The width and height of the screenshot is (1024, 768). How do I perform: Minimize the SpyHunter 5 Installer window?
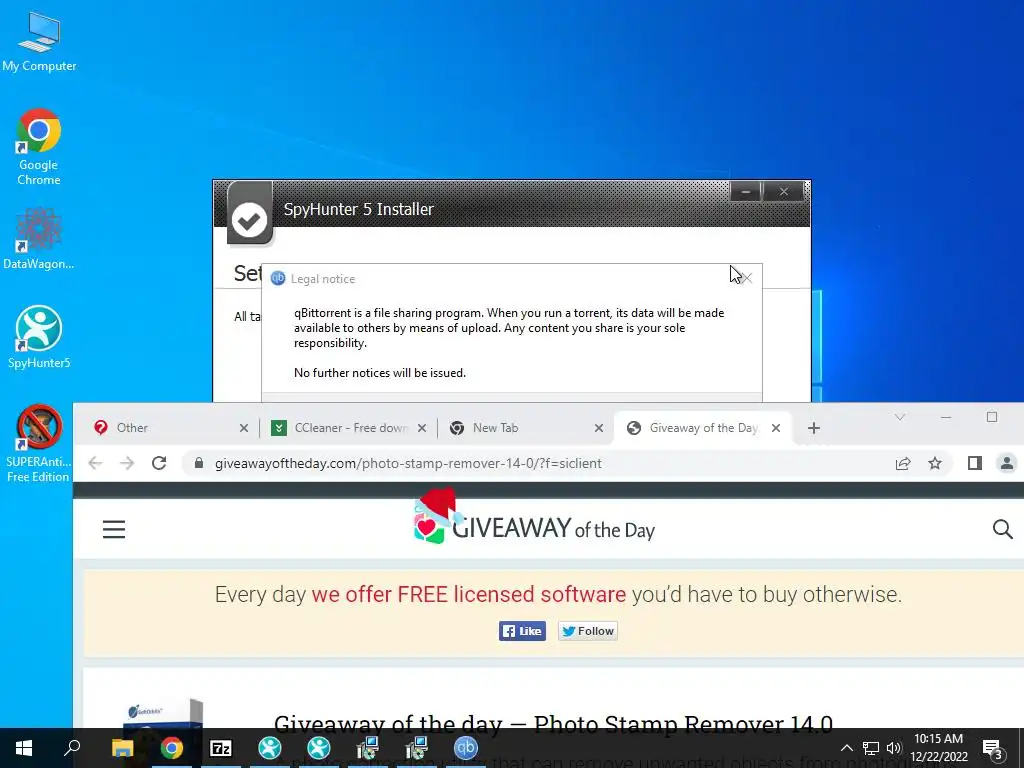745,191
